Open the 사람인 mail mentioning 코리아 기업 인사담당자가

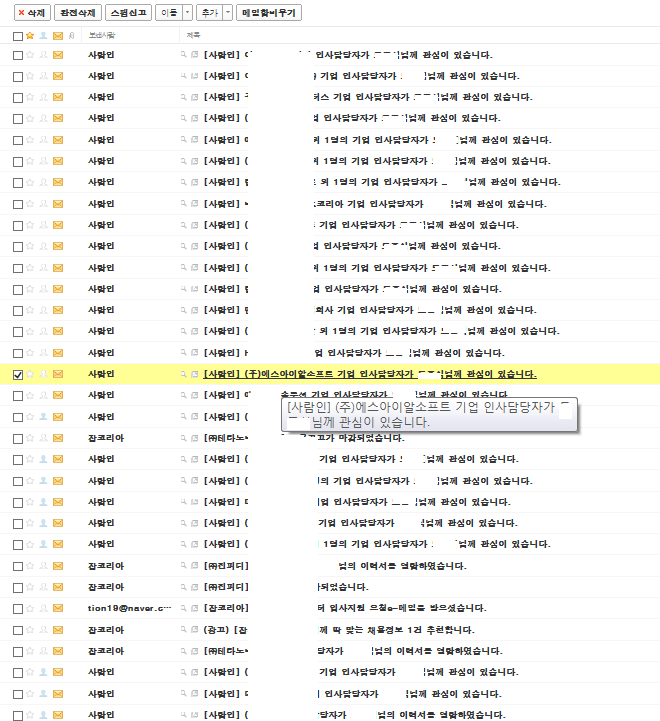[375, 204]
